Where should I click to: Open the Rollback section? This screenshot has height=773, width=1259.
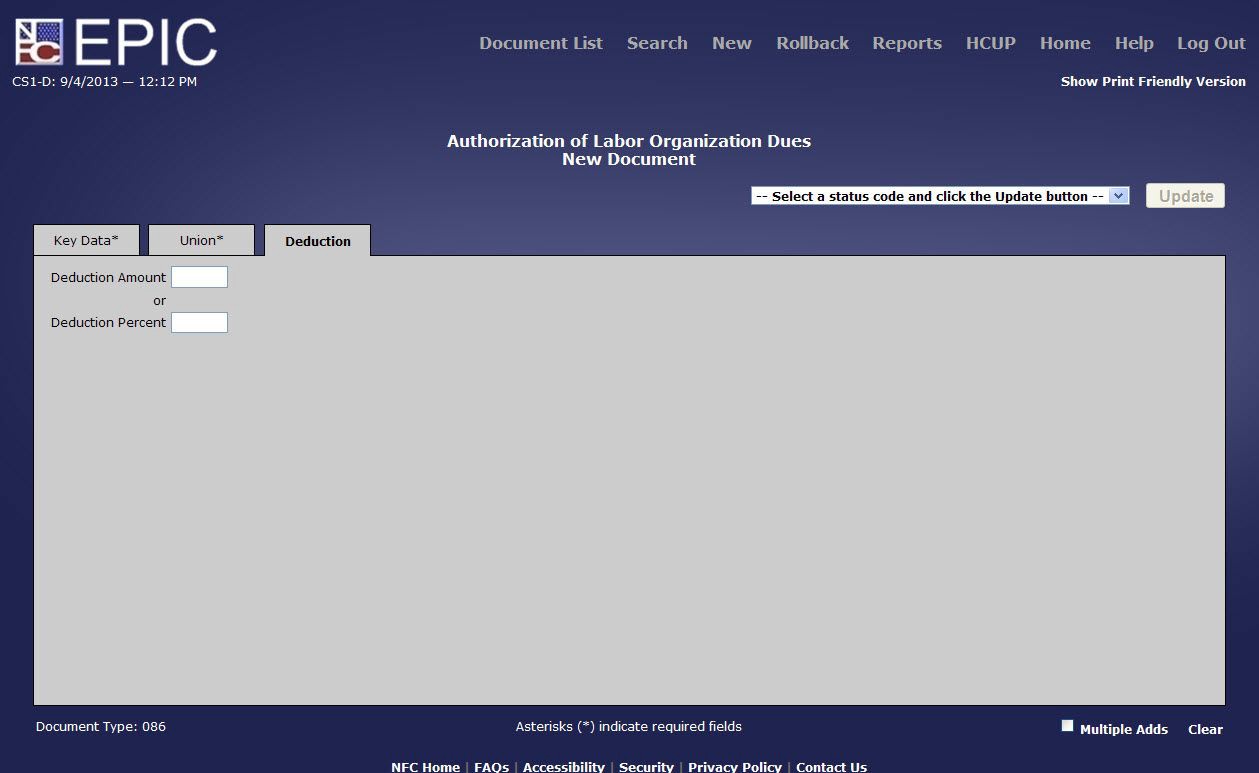point(812,43)
